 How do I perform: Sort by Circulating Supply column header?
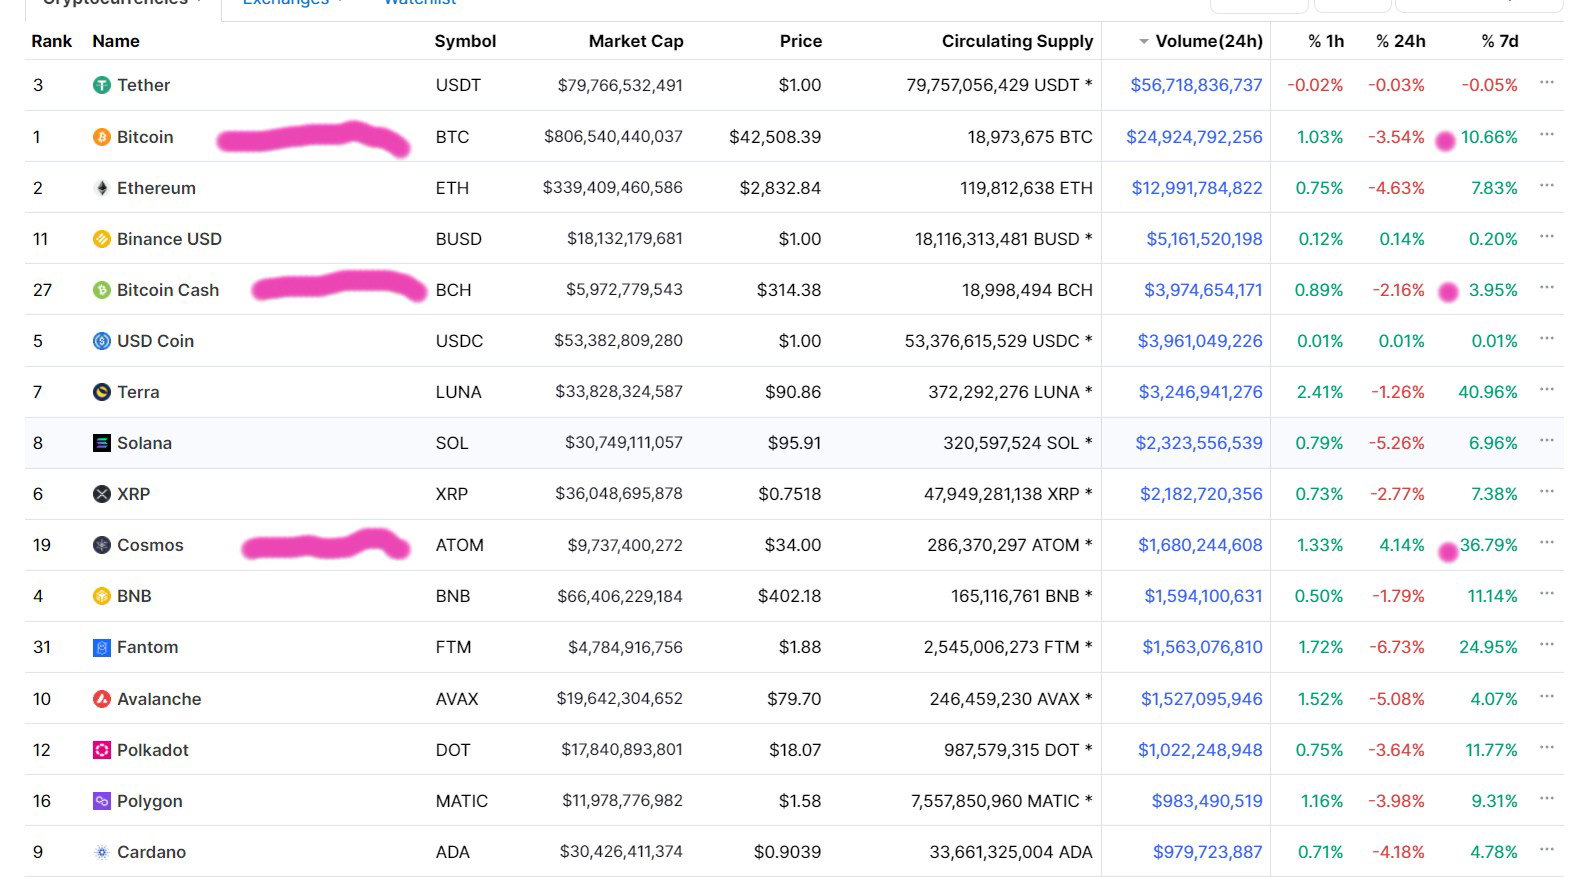click(x=1017, y=41)
